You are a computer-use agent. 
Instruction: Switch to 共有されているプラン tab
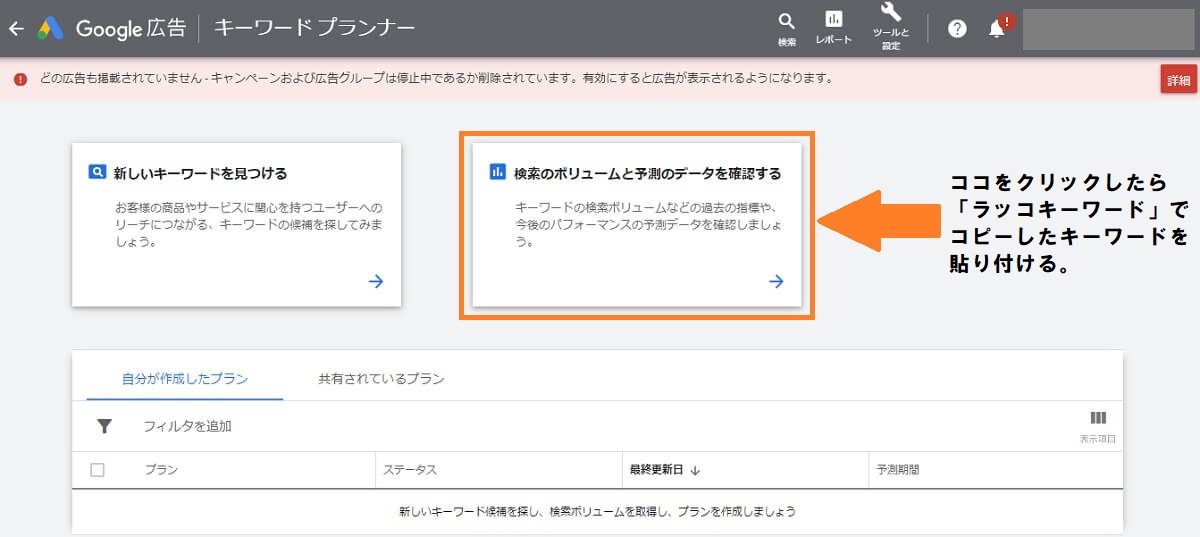(x=381, y=379)
